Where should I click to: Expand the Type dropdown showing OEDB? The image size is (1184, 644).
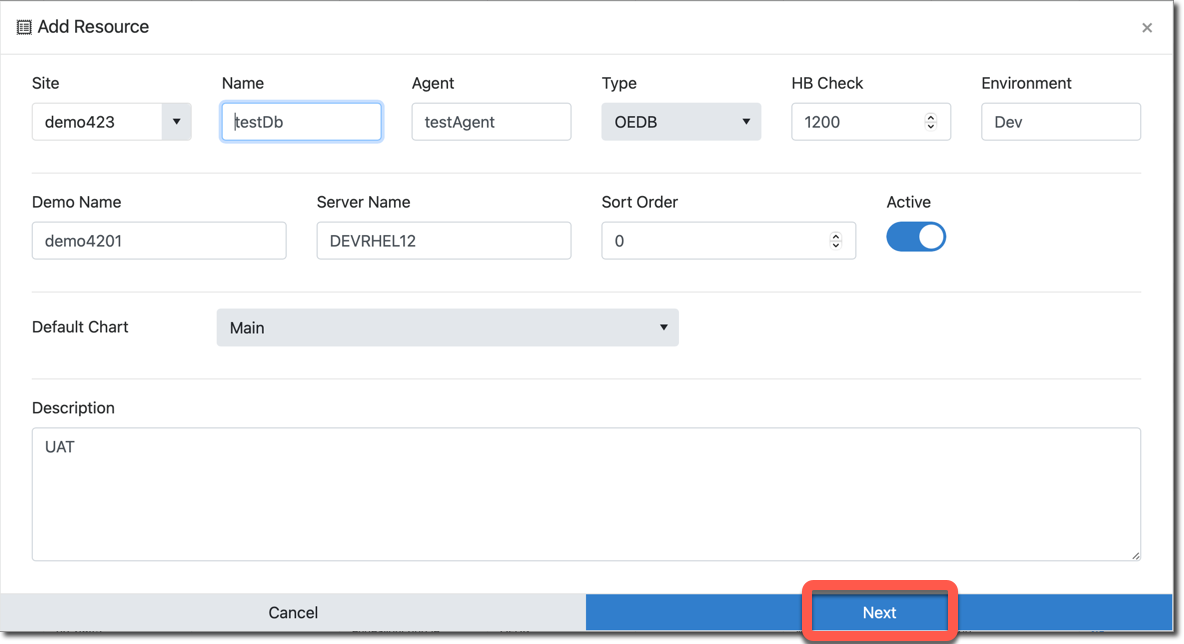coord(681,122)
